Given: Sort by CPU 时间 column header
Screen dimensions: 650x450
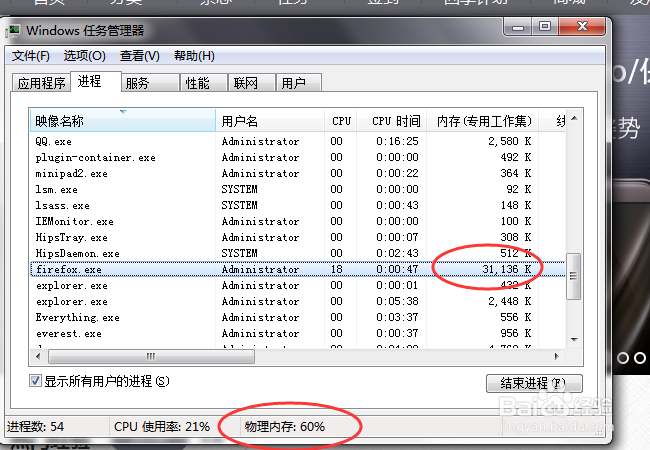Looking at the screenshot, I should [x=392, y=121].
